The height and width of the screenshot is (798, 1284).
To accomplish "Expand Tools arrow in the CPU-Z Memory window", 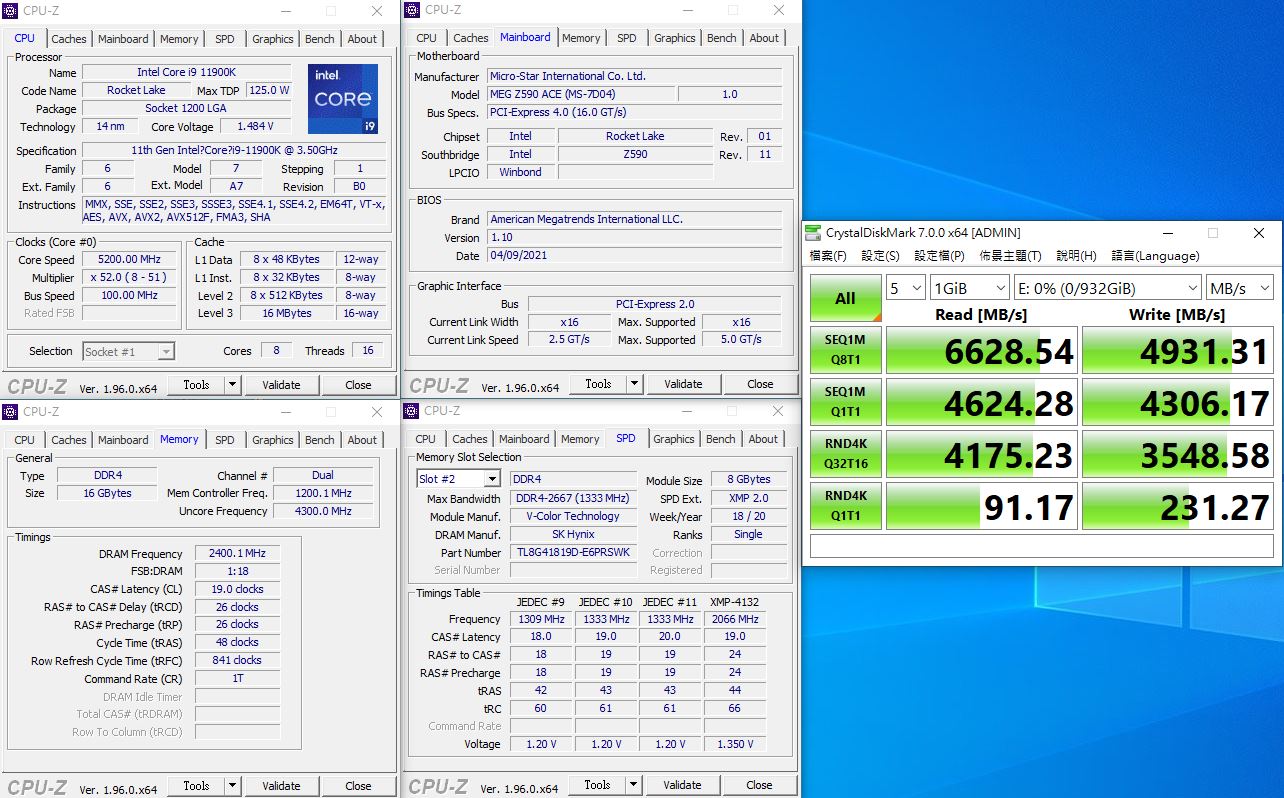I will pos(233,786).
